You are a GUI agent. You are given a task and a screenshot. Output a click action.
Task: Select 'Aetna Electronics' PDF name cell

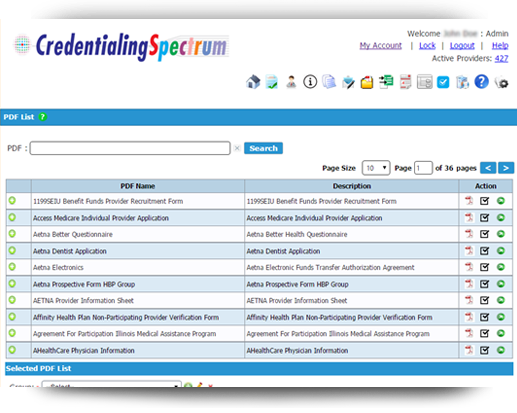(x=138, y=267)
